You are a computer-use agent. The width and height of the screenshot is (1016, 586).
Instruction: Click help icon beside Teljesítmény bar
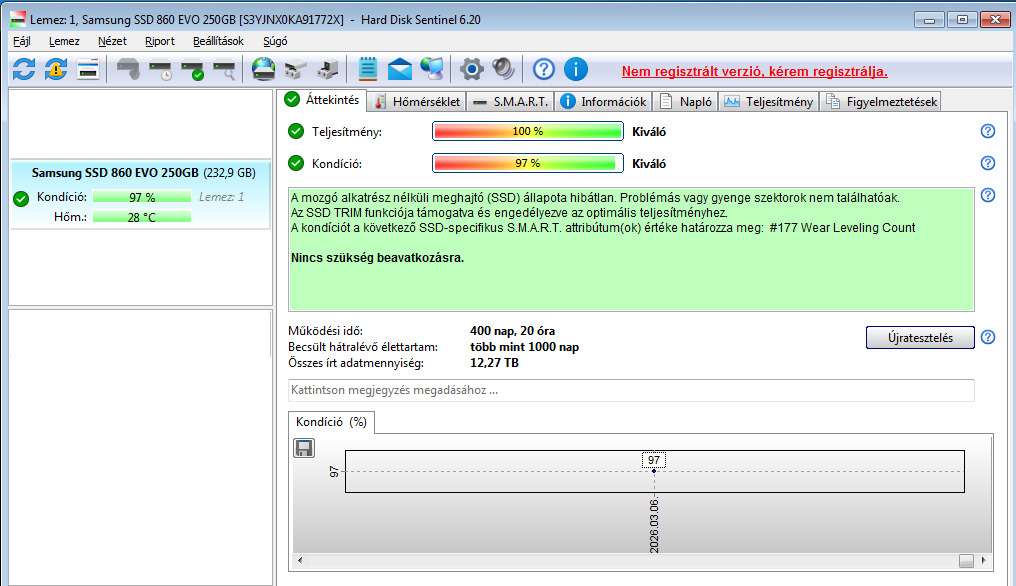(x=987, y=131)
